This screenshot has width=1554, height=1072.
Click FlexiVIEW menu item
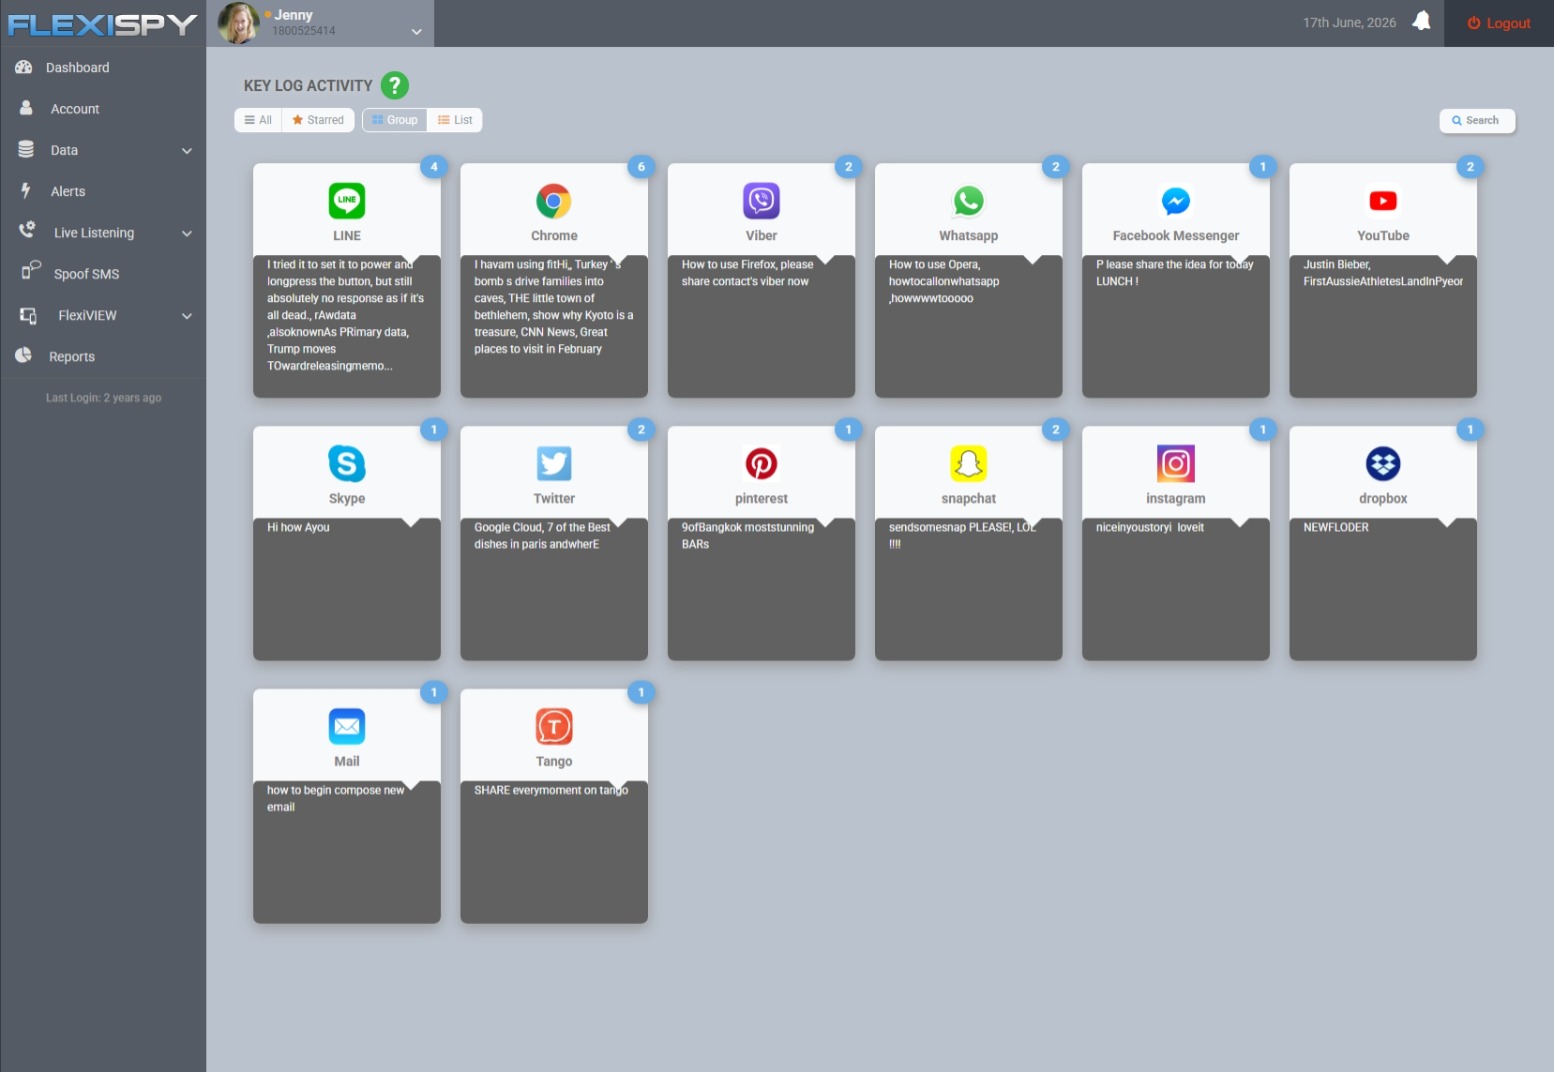click(x=87, y=315)
